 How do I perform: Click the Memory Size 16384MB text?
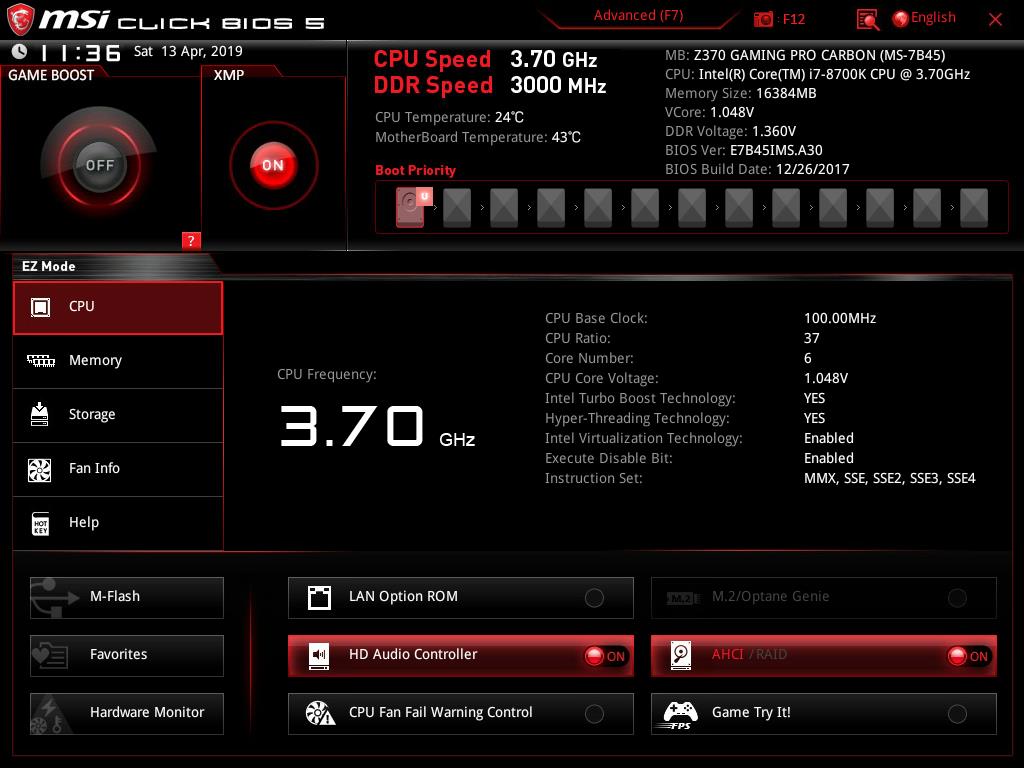(x=741, y=93)
